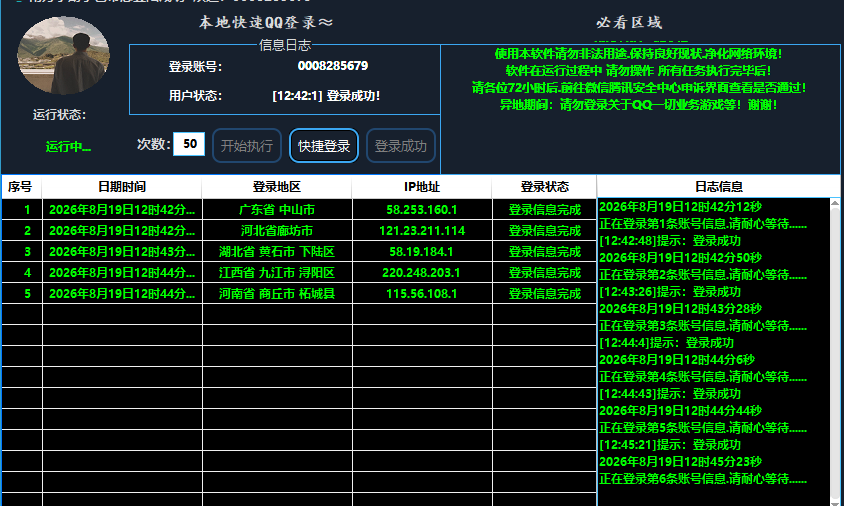Click notice line starting 异地期间
Screen dimensions: 844x506
pyautogui.click(x=638, y=104)
